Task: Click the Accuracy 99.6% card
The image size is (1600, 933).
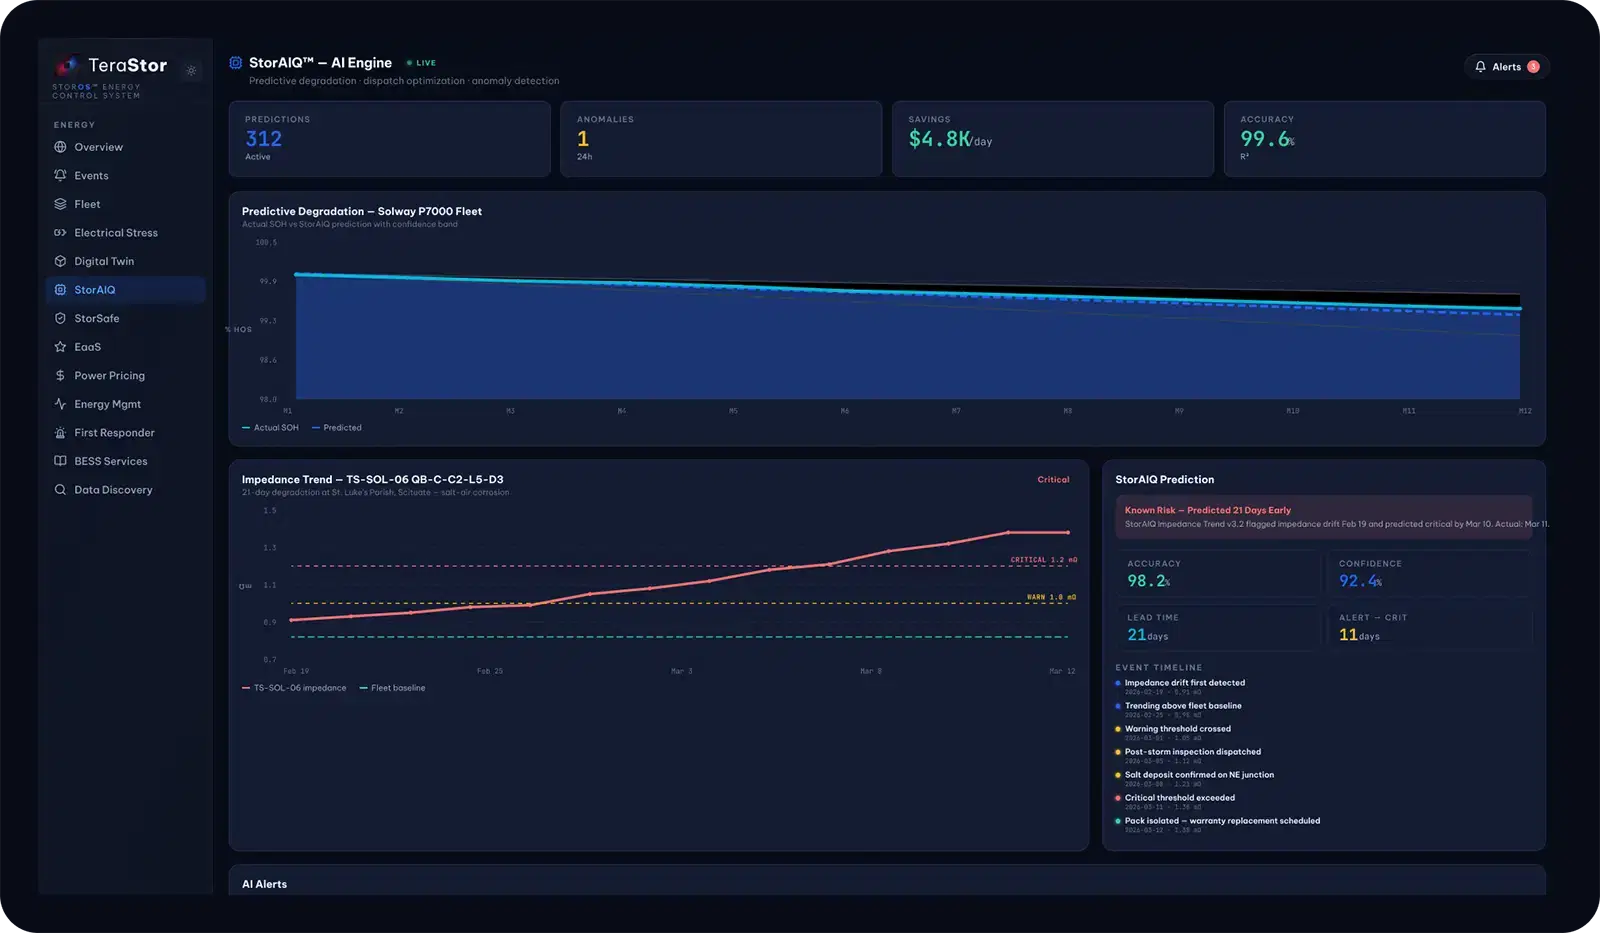Action: 1385,139
